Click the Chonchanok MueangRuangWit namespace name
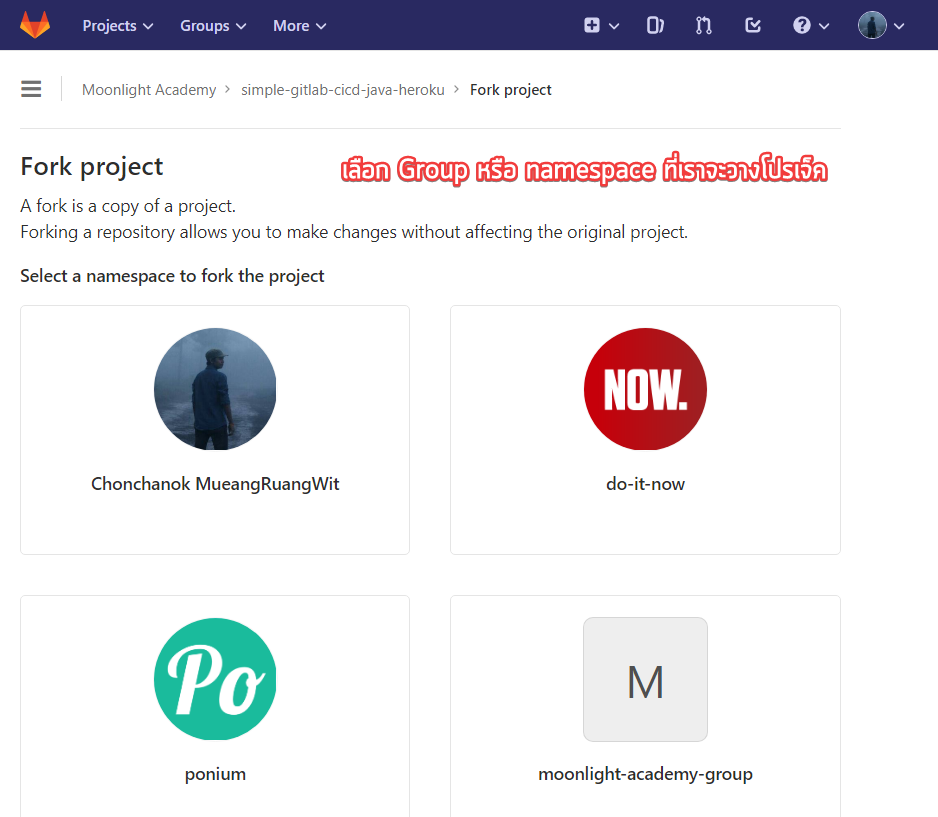Viewport: 938px width, 817px height. [x=215, y=483]
